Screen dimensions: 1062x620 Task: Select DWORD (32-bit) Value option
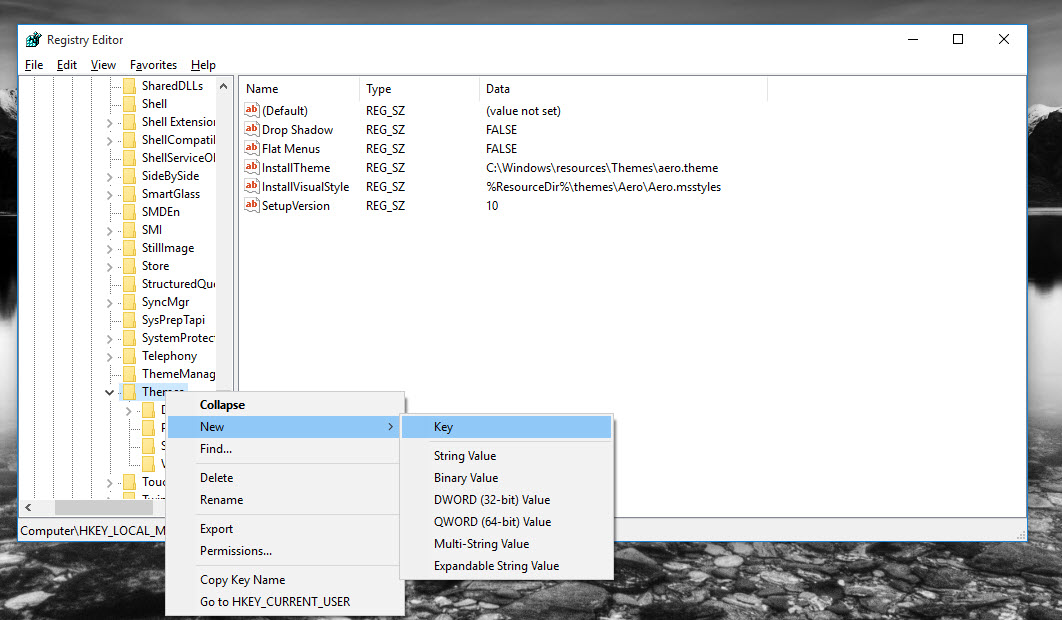point(491,500)
